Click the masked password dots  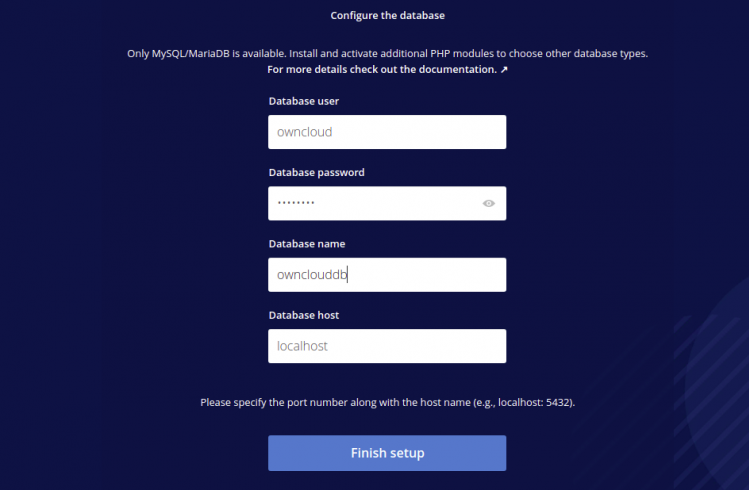pos(296,203)
